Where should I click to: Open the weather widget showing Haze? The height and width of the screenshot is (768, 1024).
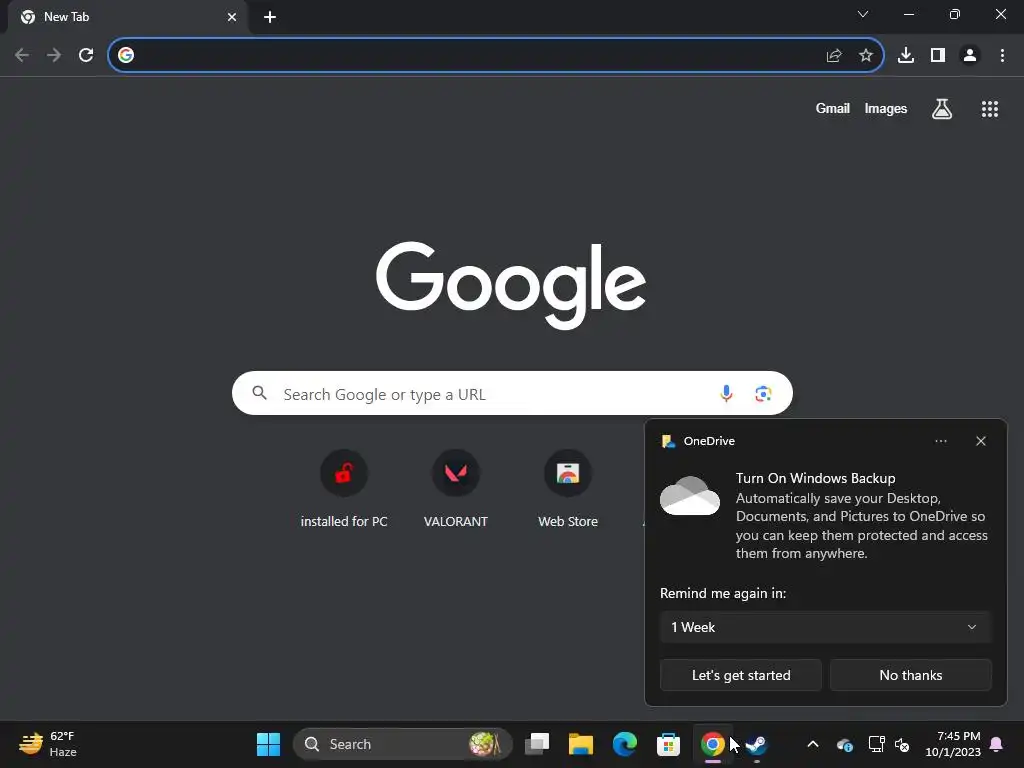click(47, 744)
